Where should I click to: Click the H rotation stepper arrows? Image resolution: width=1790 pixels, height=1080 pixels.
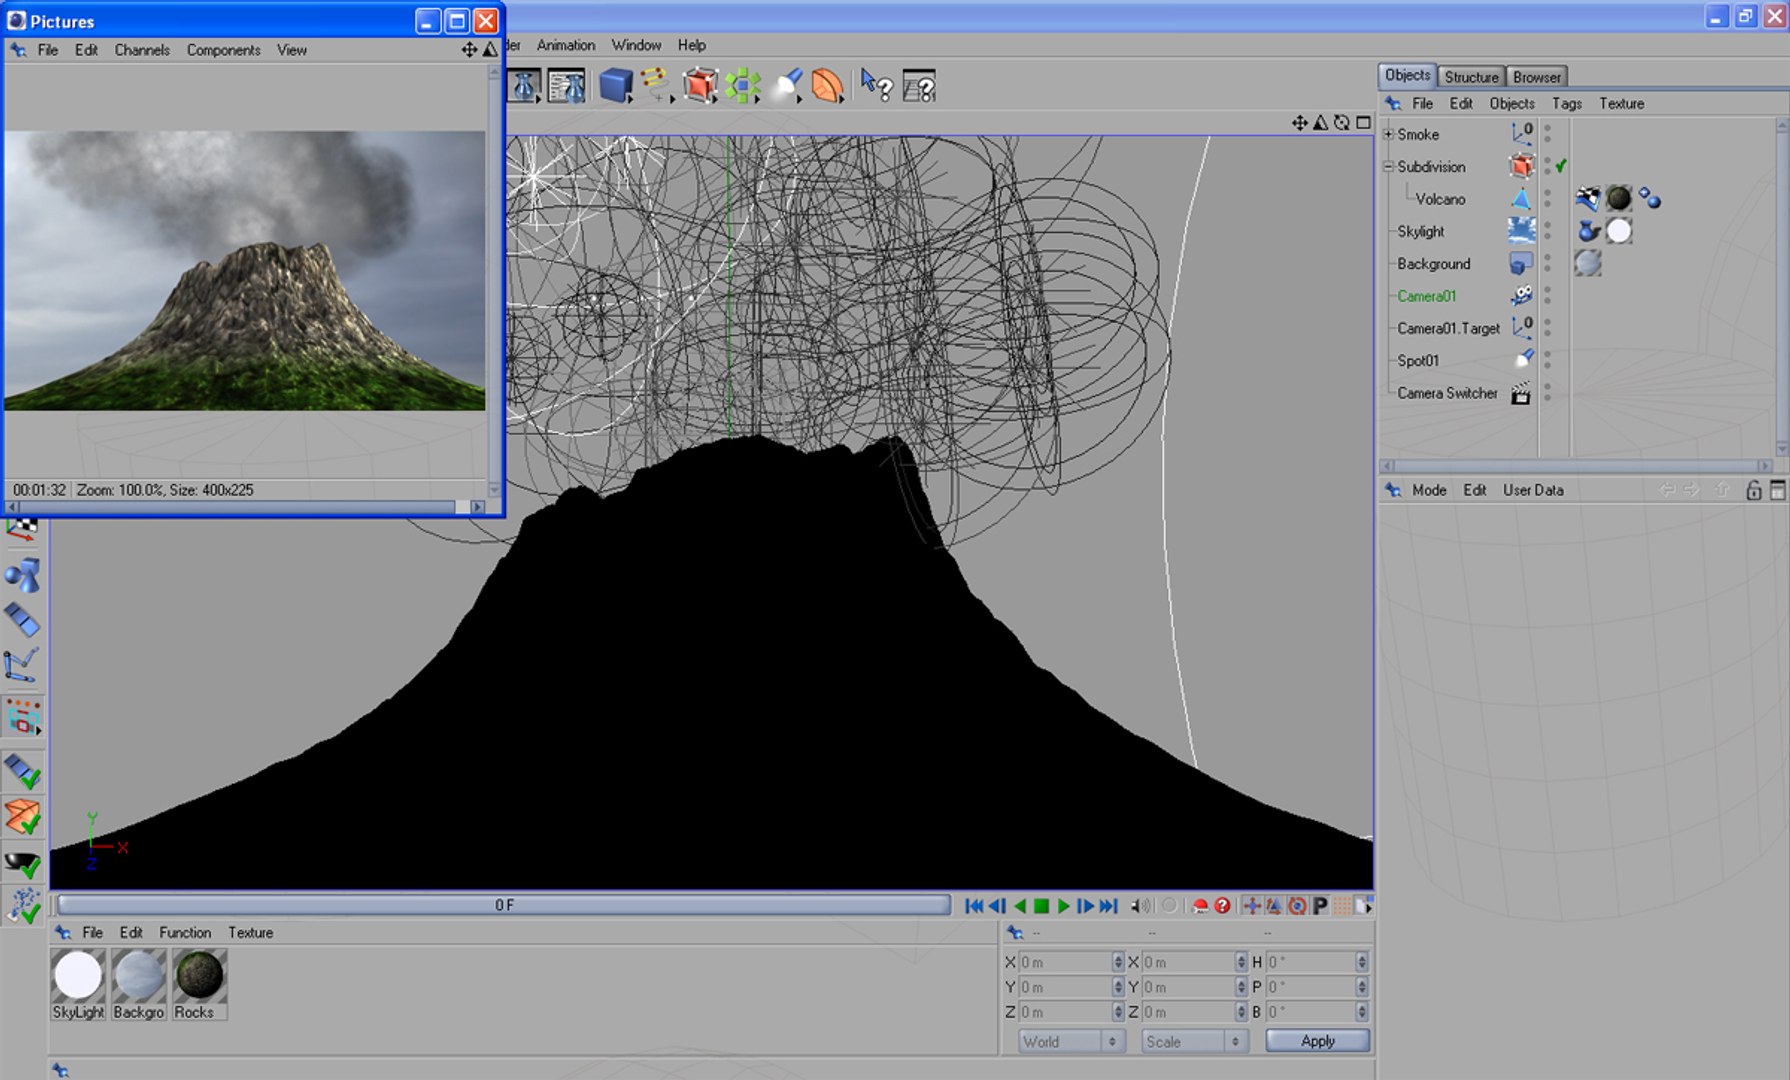pos(1362,962)
